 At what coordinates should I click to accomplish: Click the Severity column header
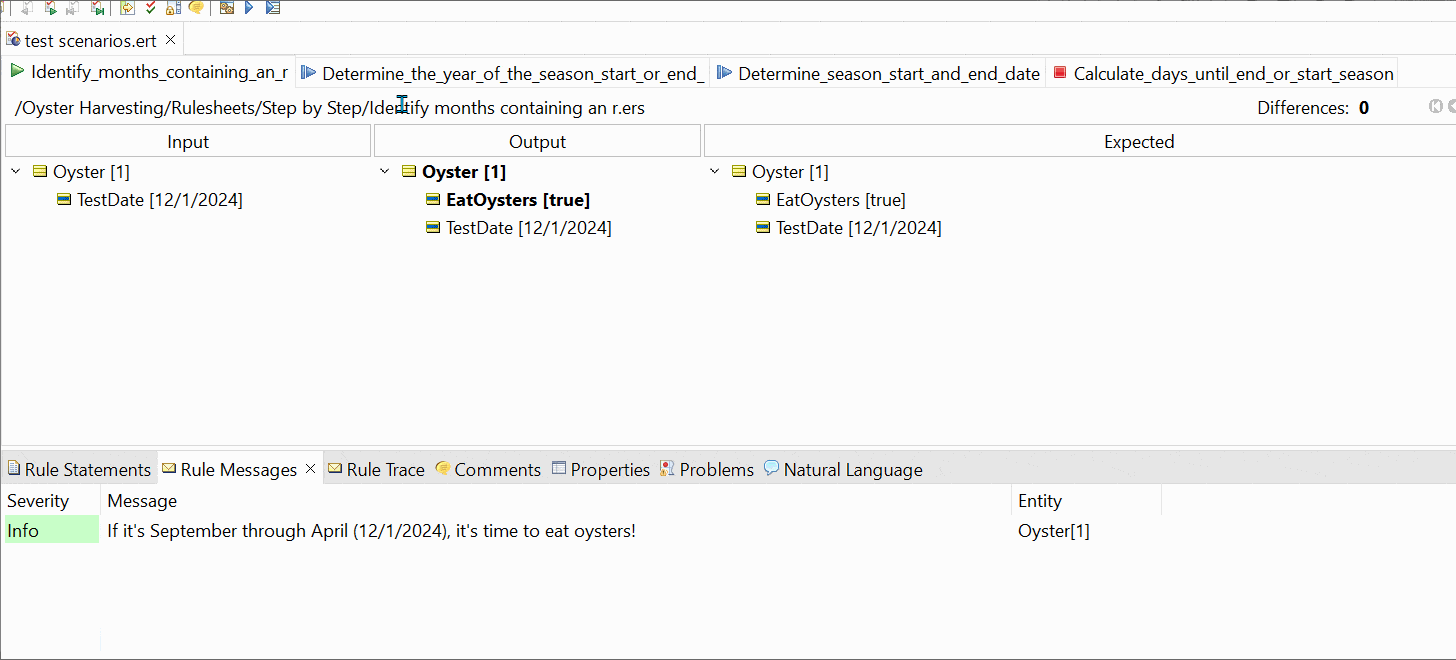tap(38, 501)
